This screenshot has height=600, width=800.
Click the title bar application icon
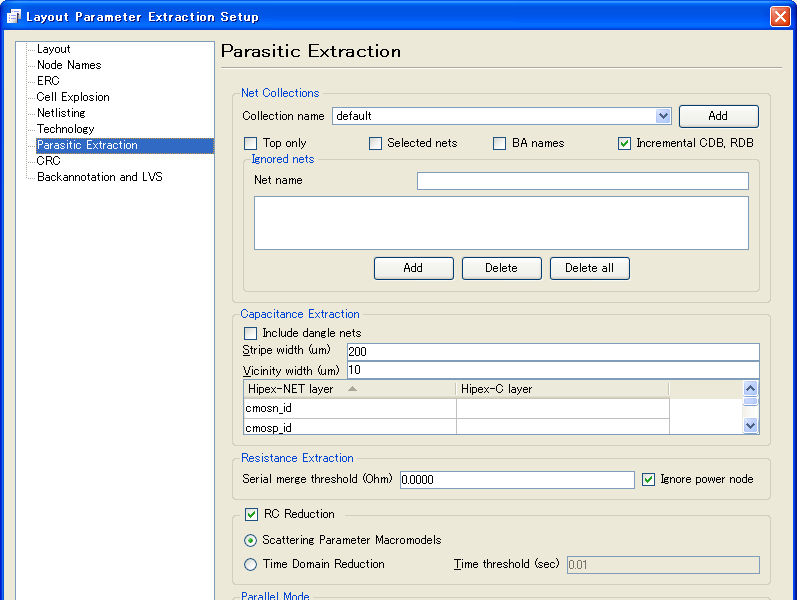click(x=13, y=17)
